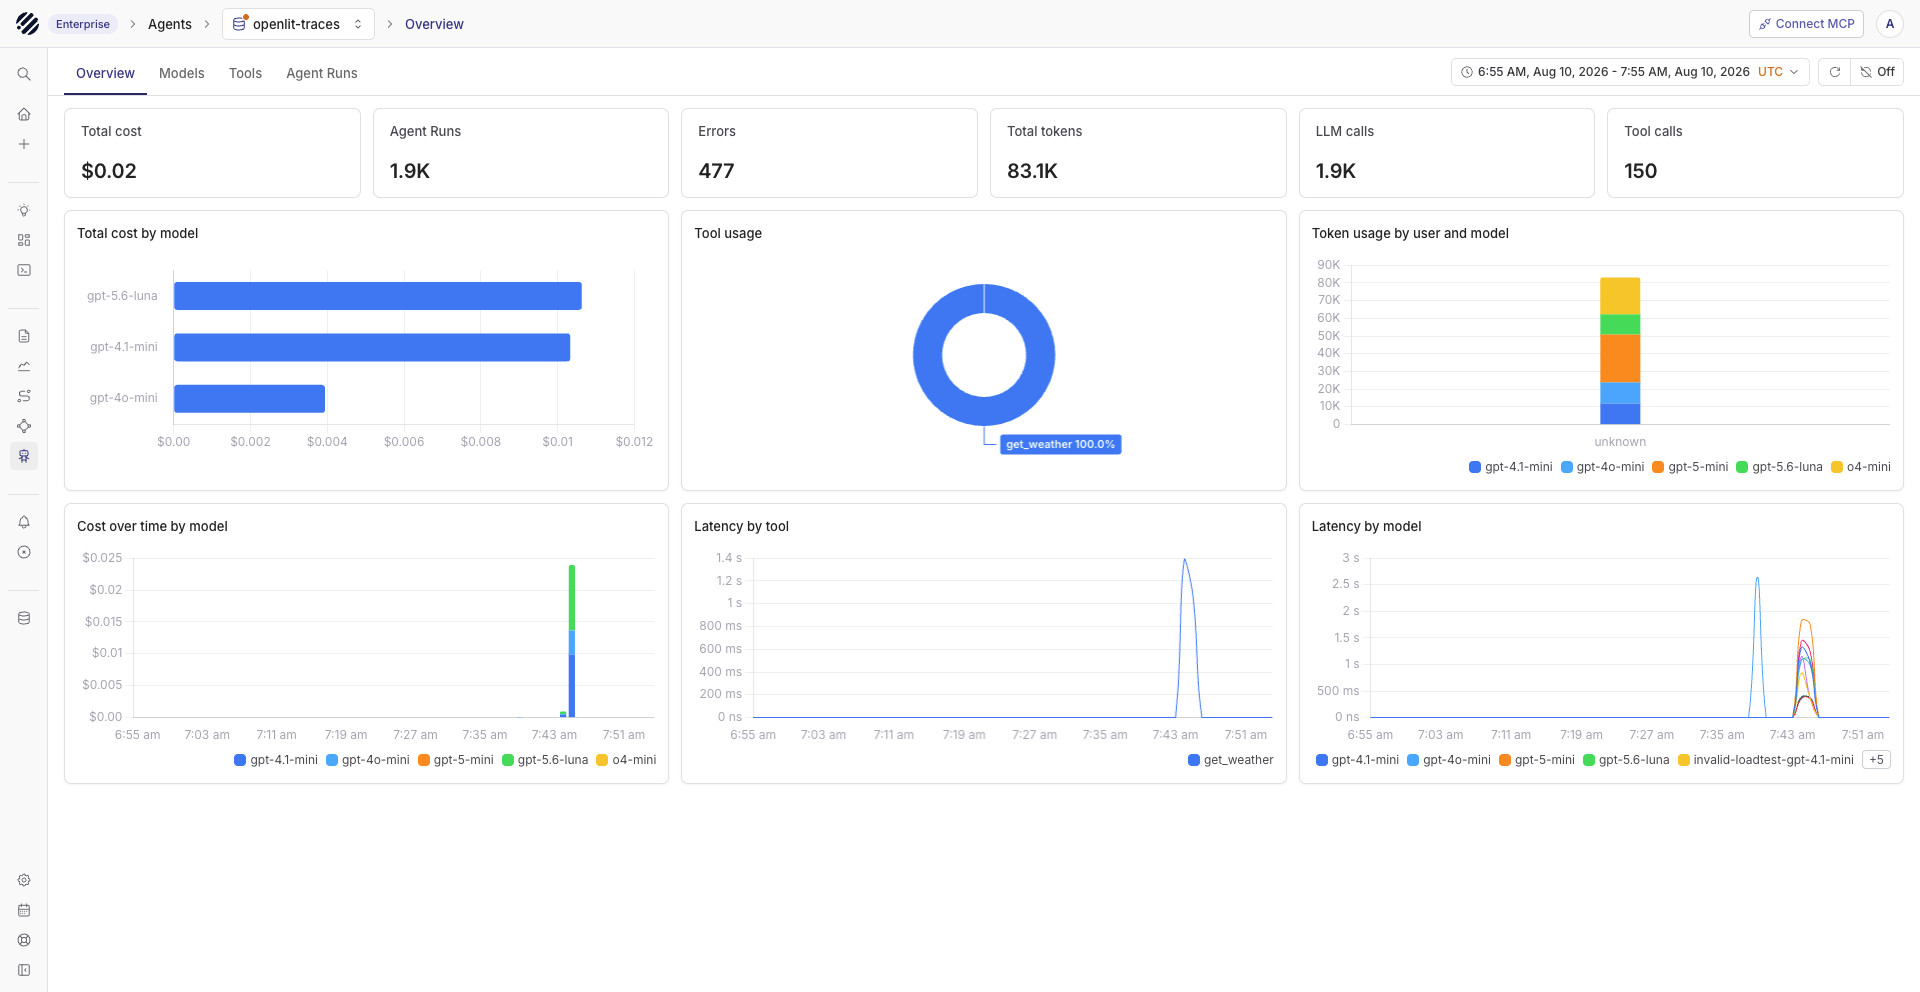Screen dimensions: 1920x992
Task: Toggle auto-refresh 'Off' button
Action: pos(1877,72)
